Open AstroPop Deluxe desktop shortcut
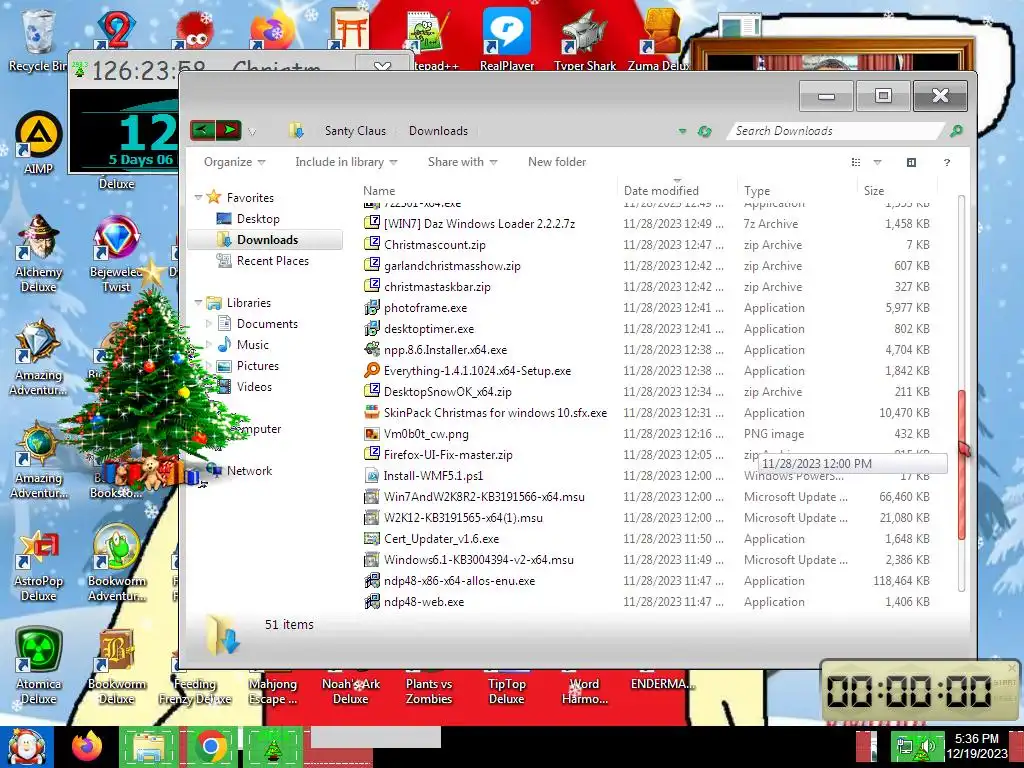 (39, 565)
